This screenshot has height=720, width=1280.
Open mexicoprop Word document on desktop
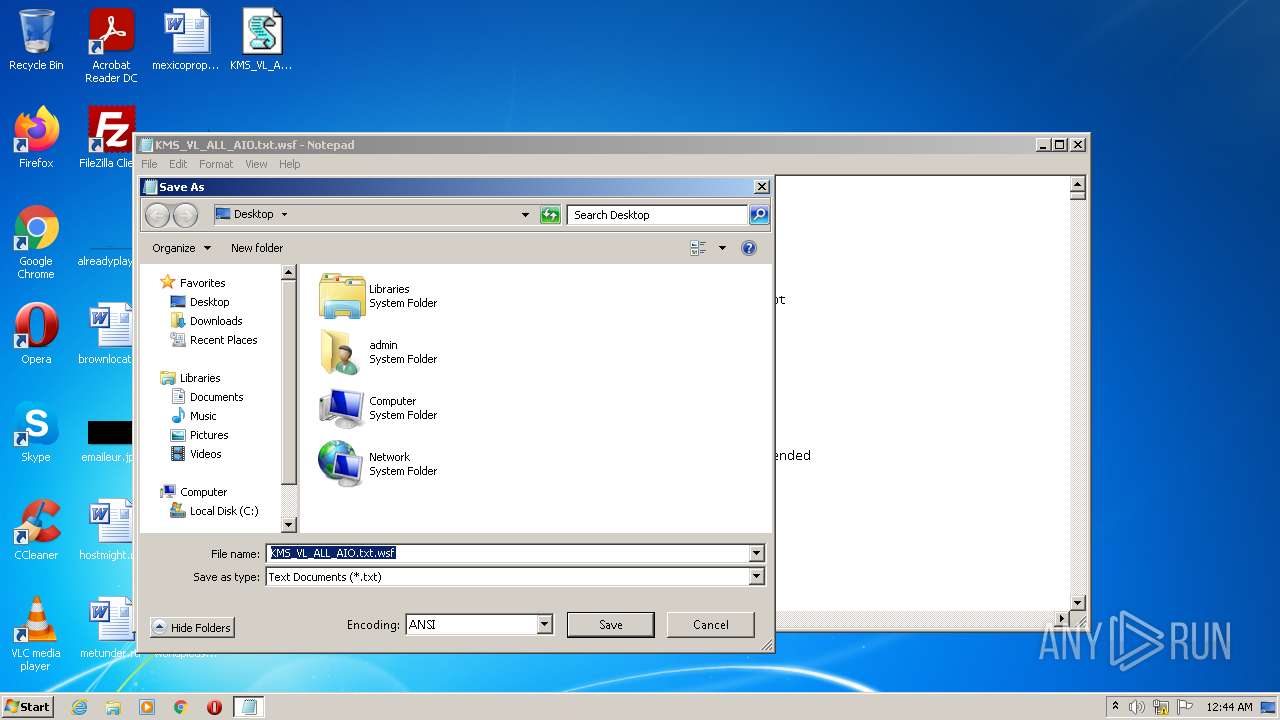[186, 40]
